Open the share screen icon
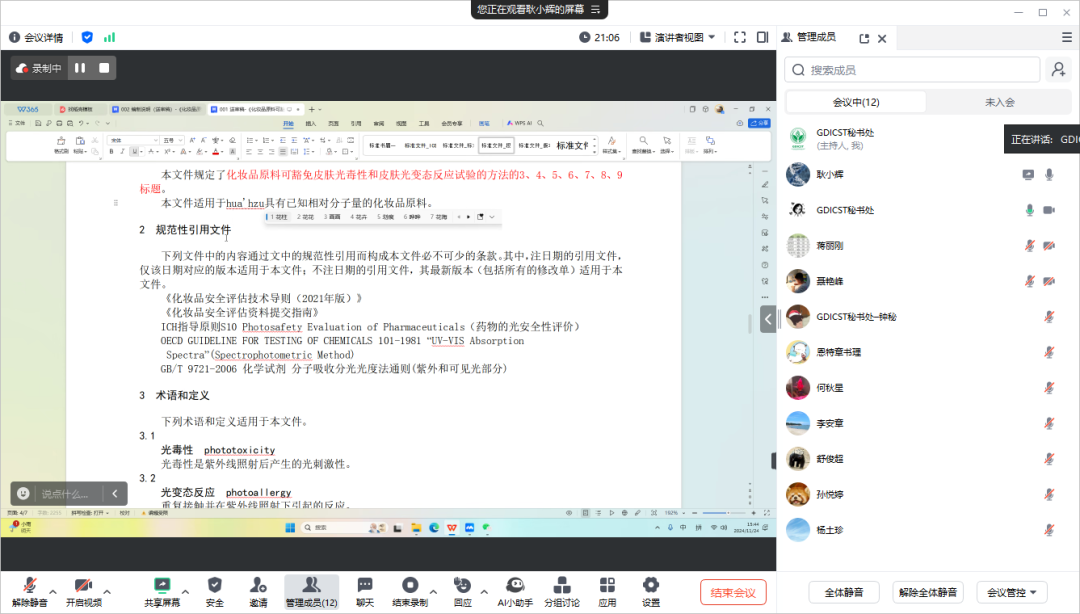 click(x=162, y=585)
